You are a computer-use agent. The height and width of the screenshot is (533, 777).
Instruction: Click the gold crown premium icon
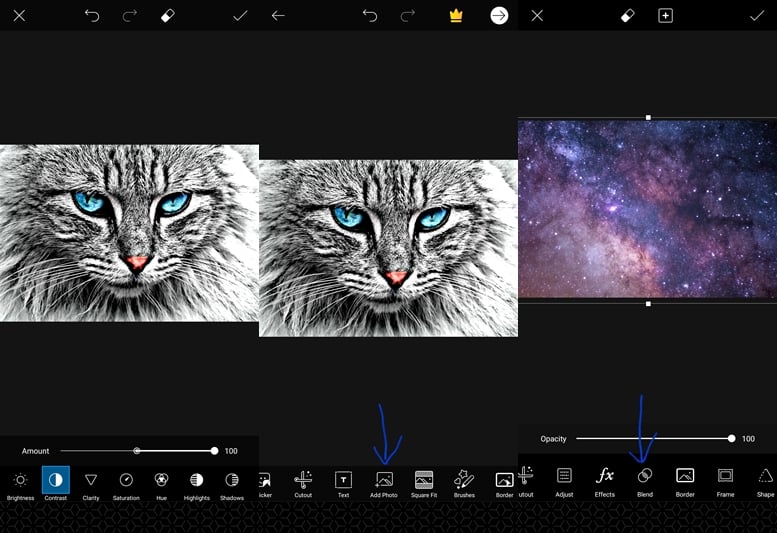pos(456,16)
